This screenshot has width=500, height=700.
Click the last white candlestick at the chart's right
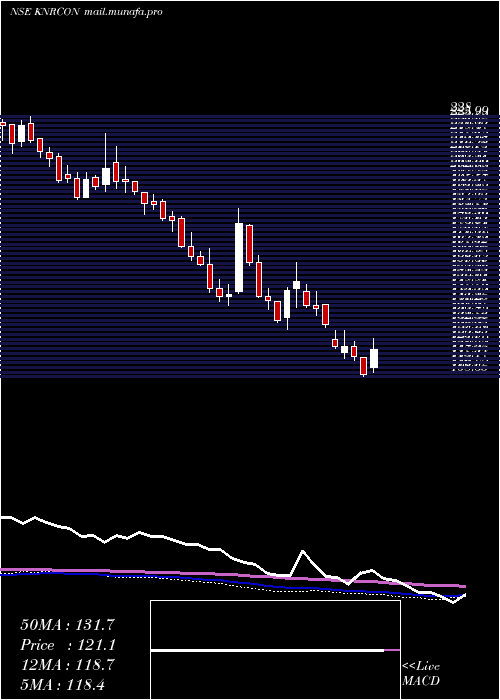pyautogui.click(x=374, y=358)
